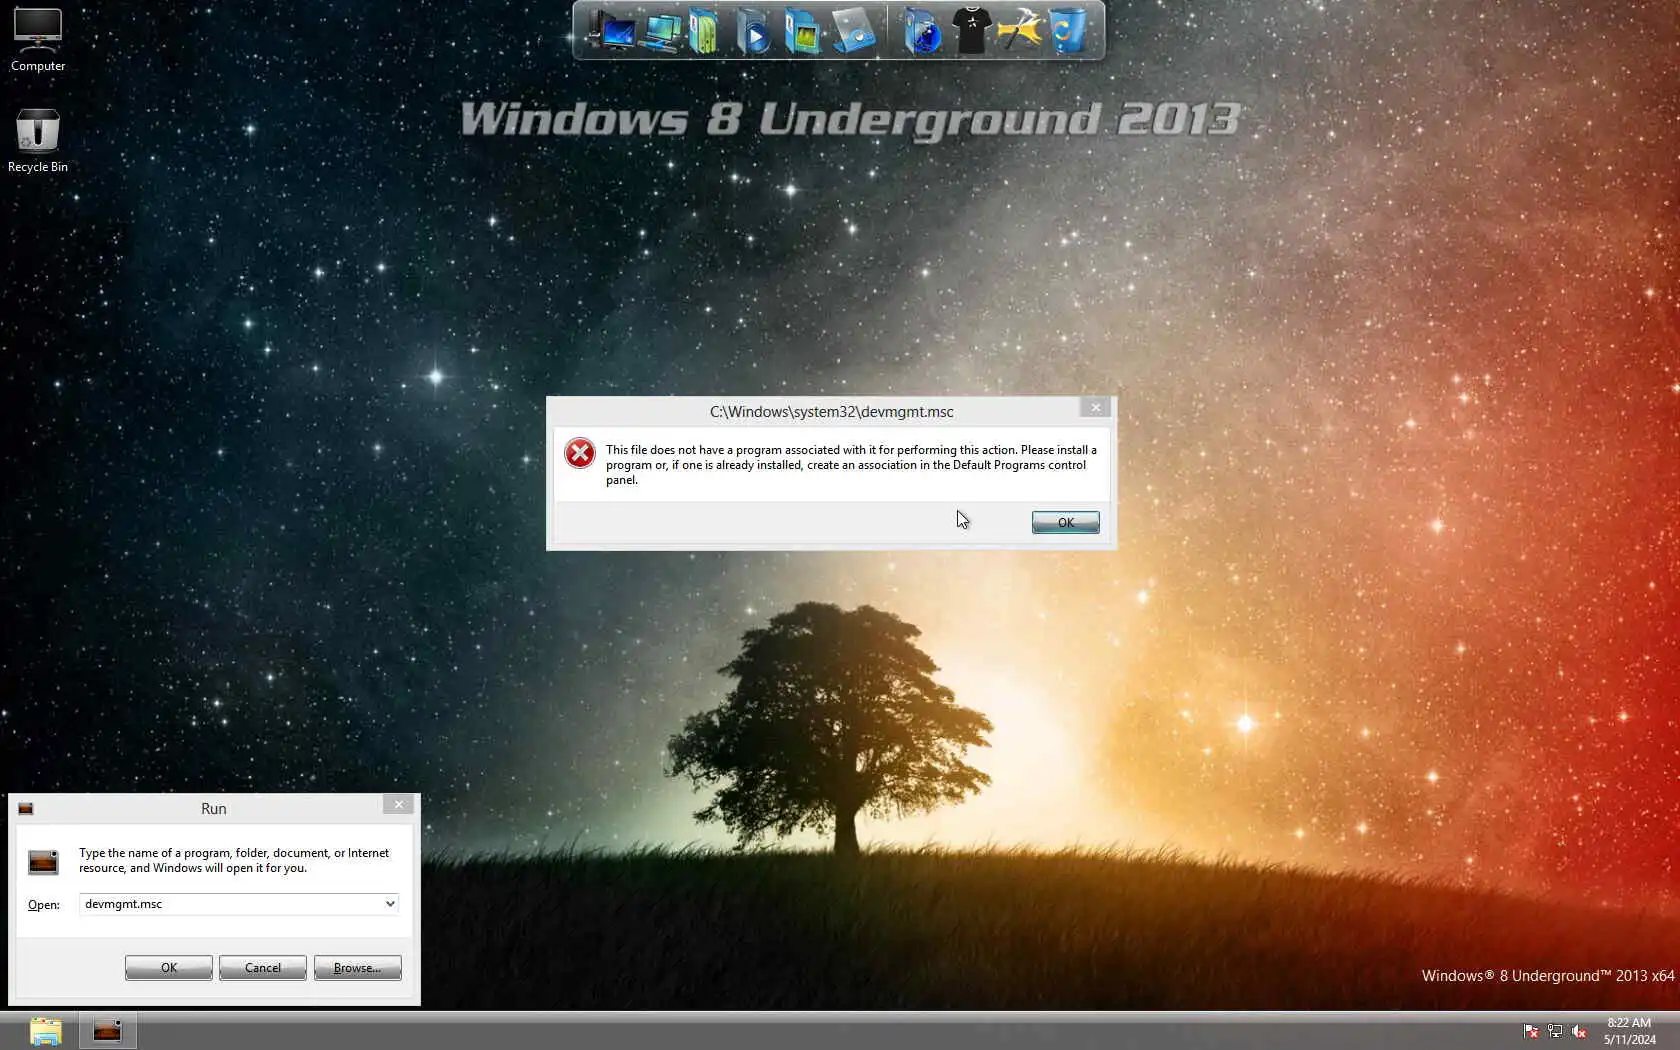Expand the Open combo box dropdown arrow
This screenshot has height=1050, width=1680.
tap(390, 904)
